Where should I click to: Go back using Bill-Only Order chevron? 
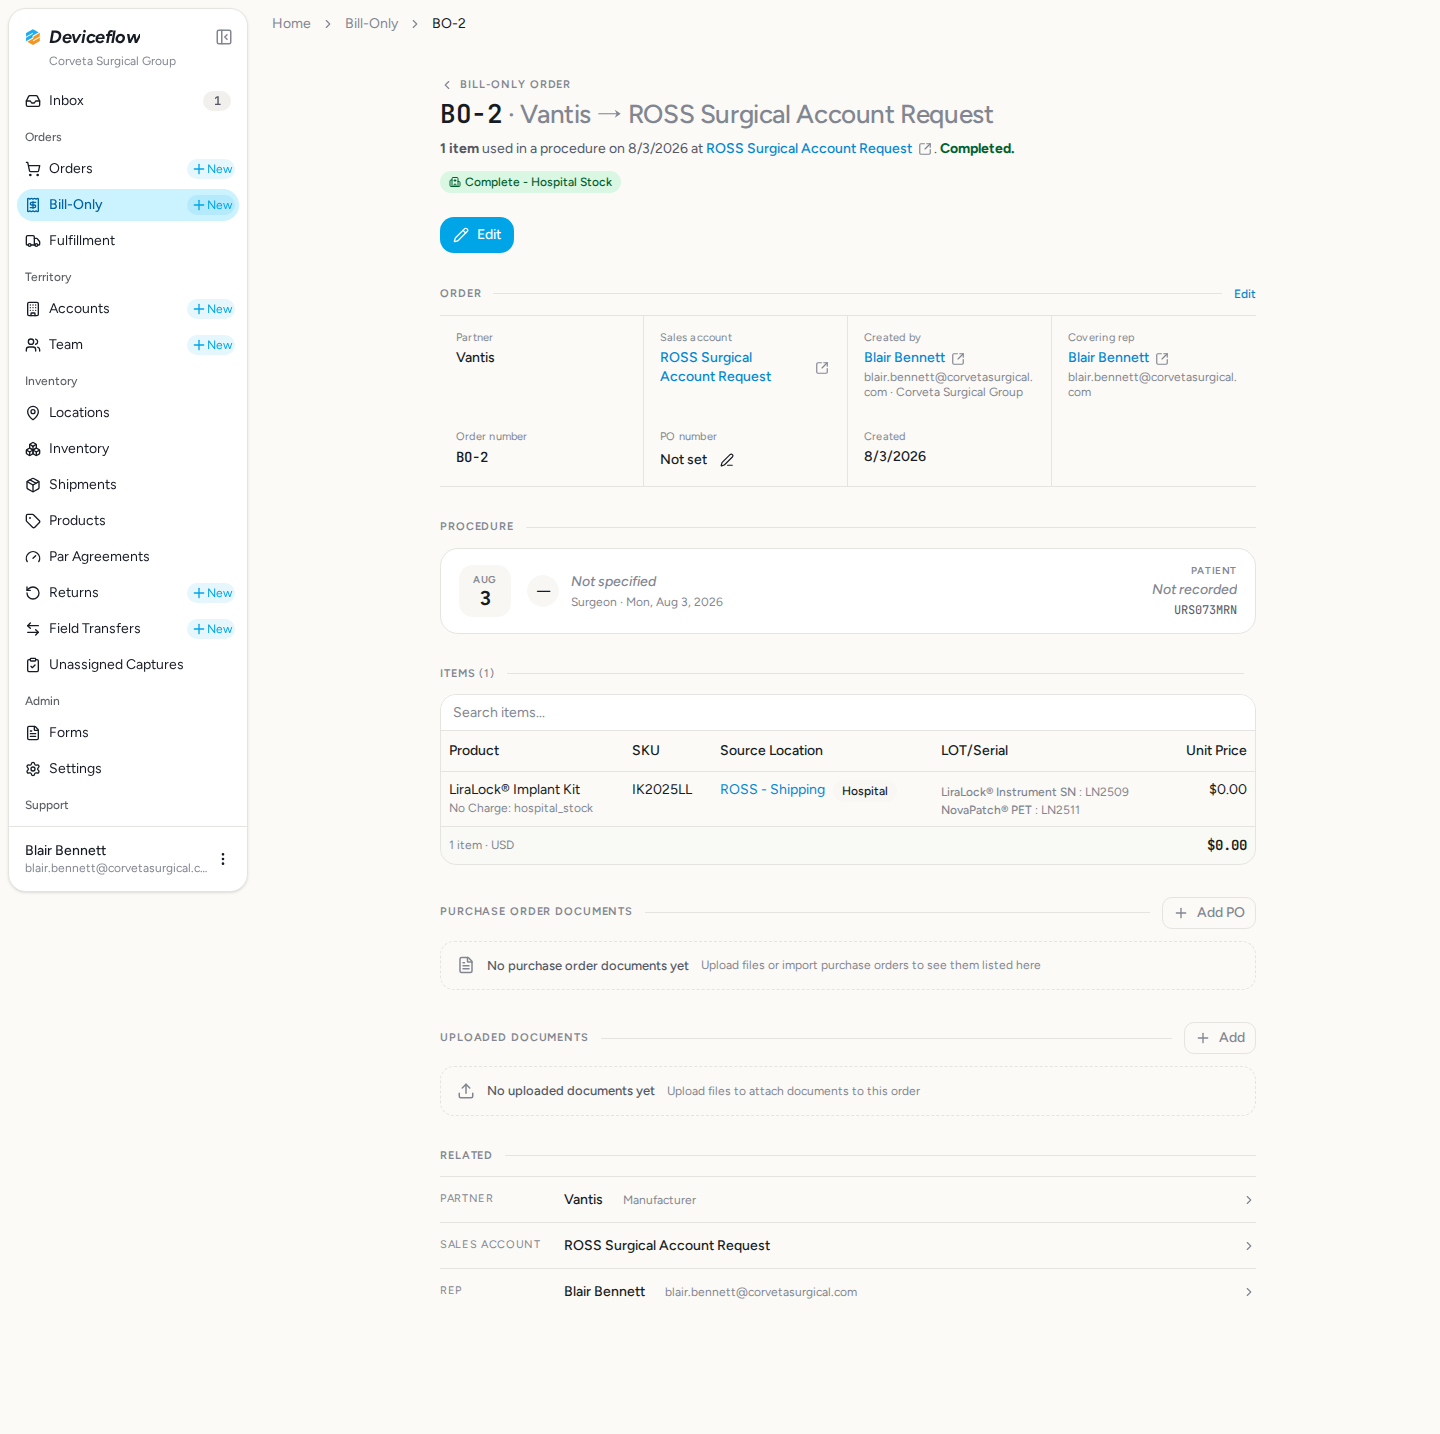447,85
